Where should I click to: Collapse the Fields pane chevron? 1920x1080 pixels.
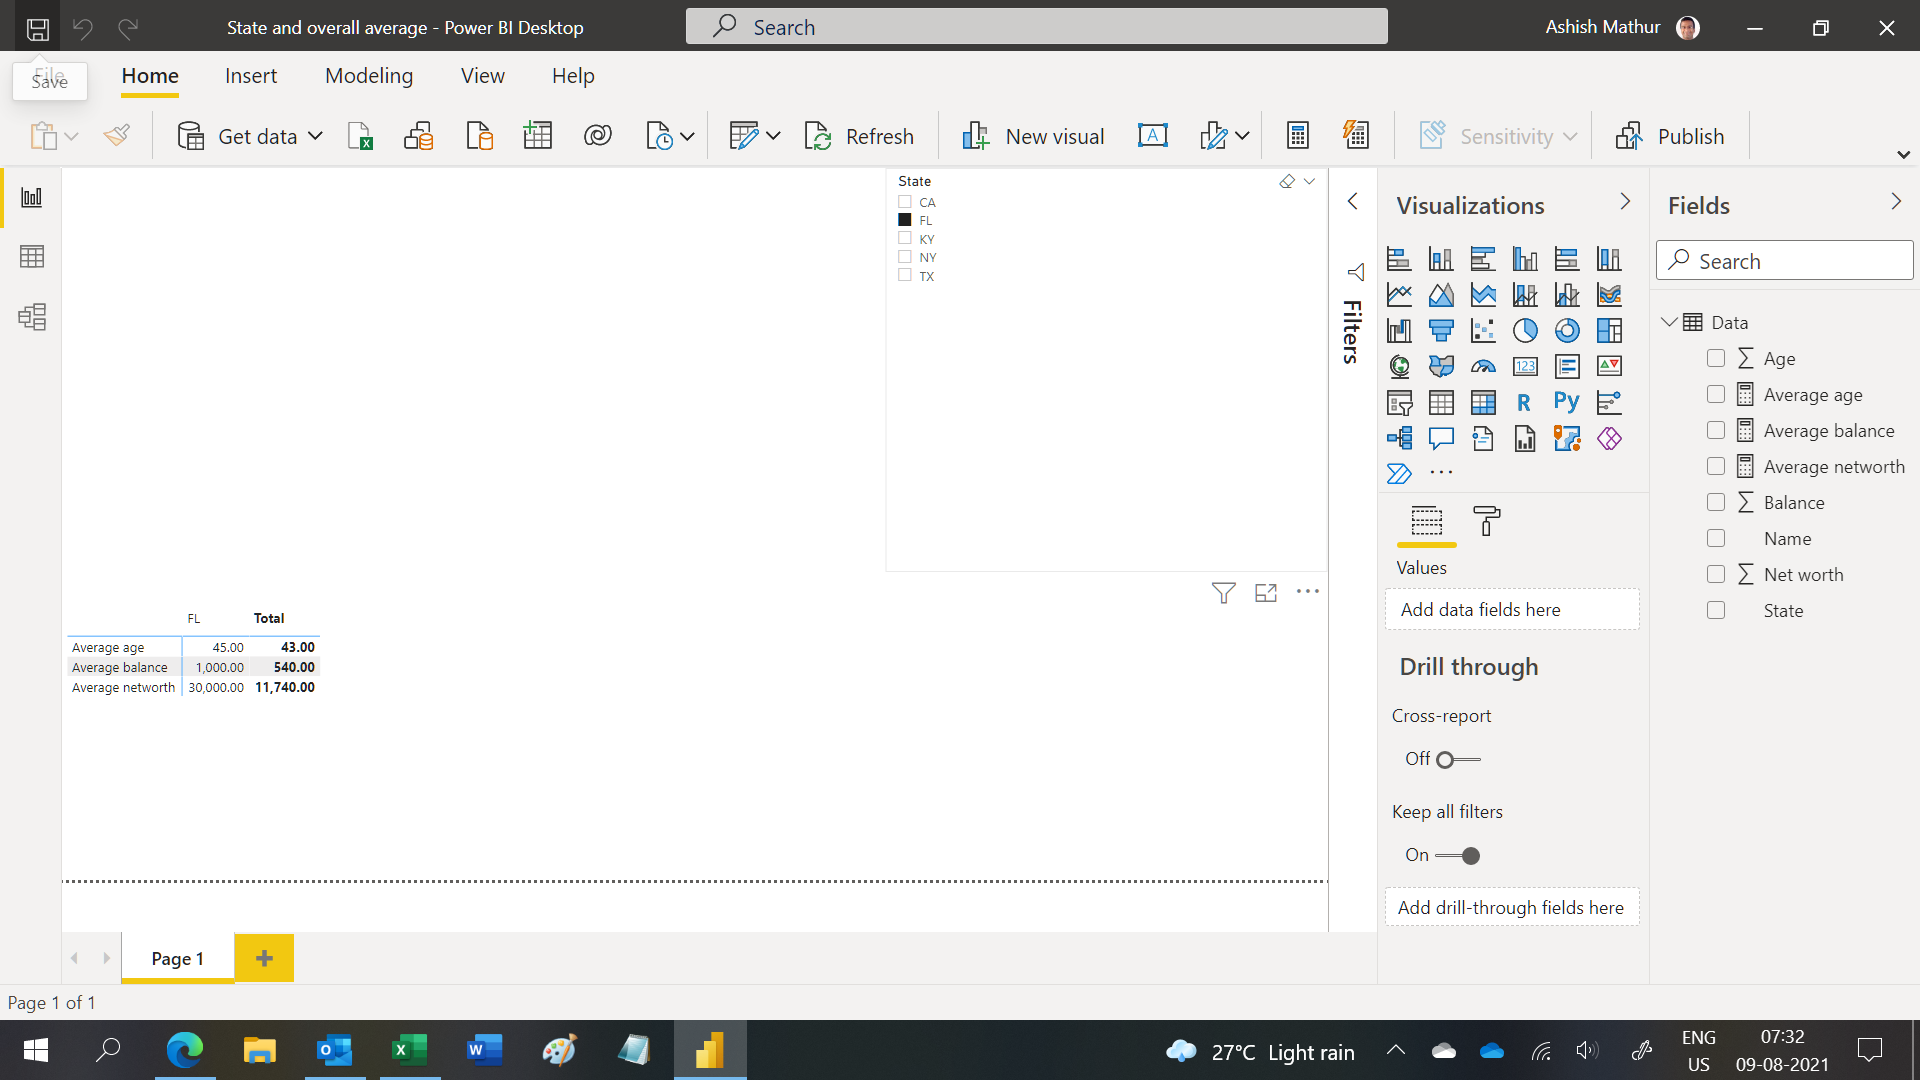pyautogui.click(x=1896, y=202)
